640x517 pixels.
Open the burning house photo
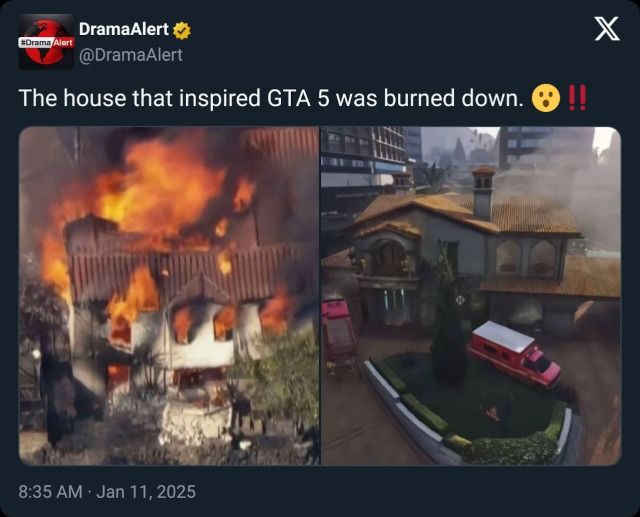169,296
